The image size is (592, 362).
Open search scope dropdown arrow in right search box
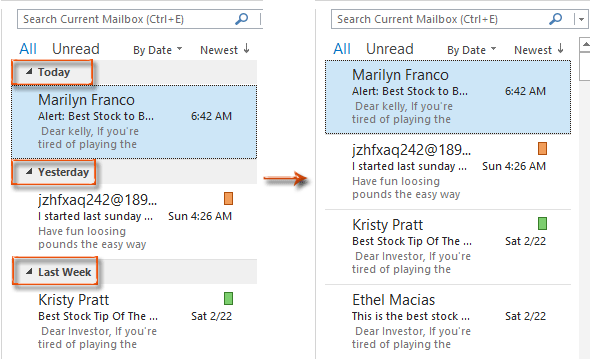point(581,19)
